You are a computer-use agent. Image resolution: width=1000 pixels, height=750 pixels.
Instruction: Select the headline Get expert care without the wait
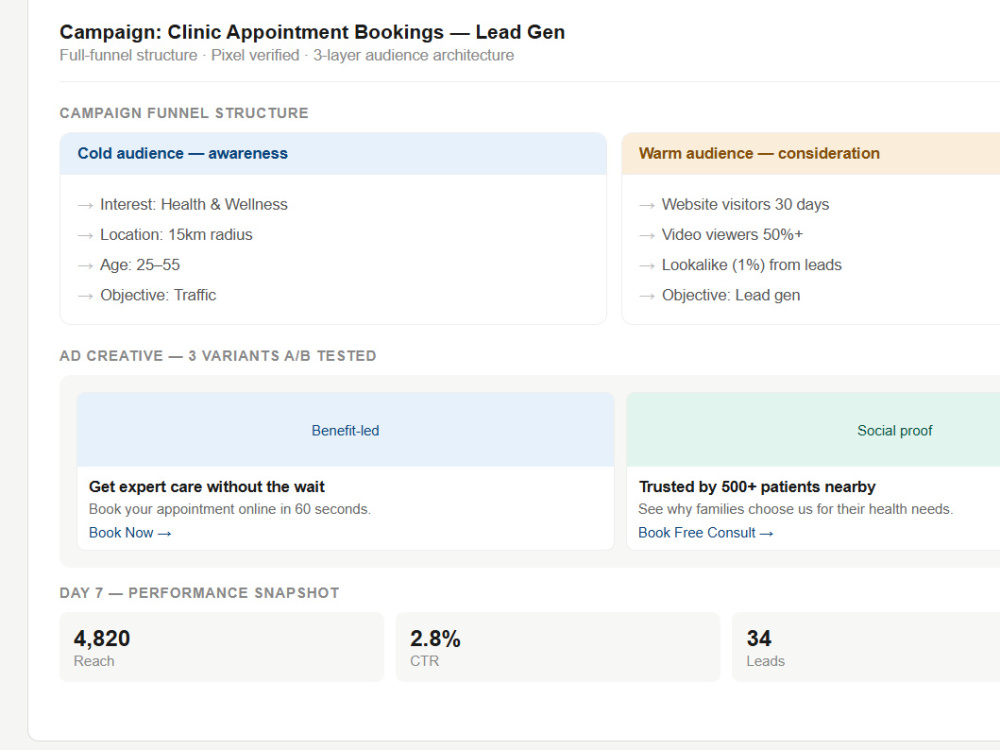pos(207,487)
